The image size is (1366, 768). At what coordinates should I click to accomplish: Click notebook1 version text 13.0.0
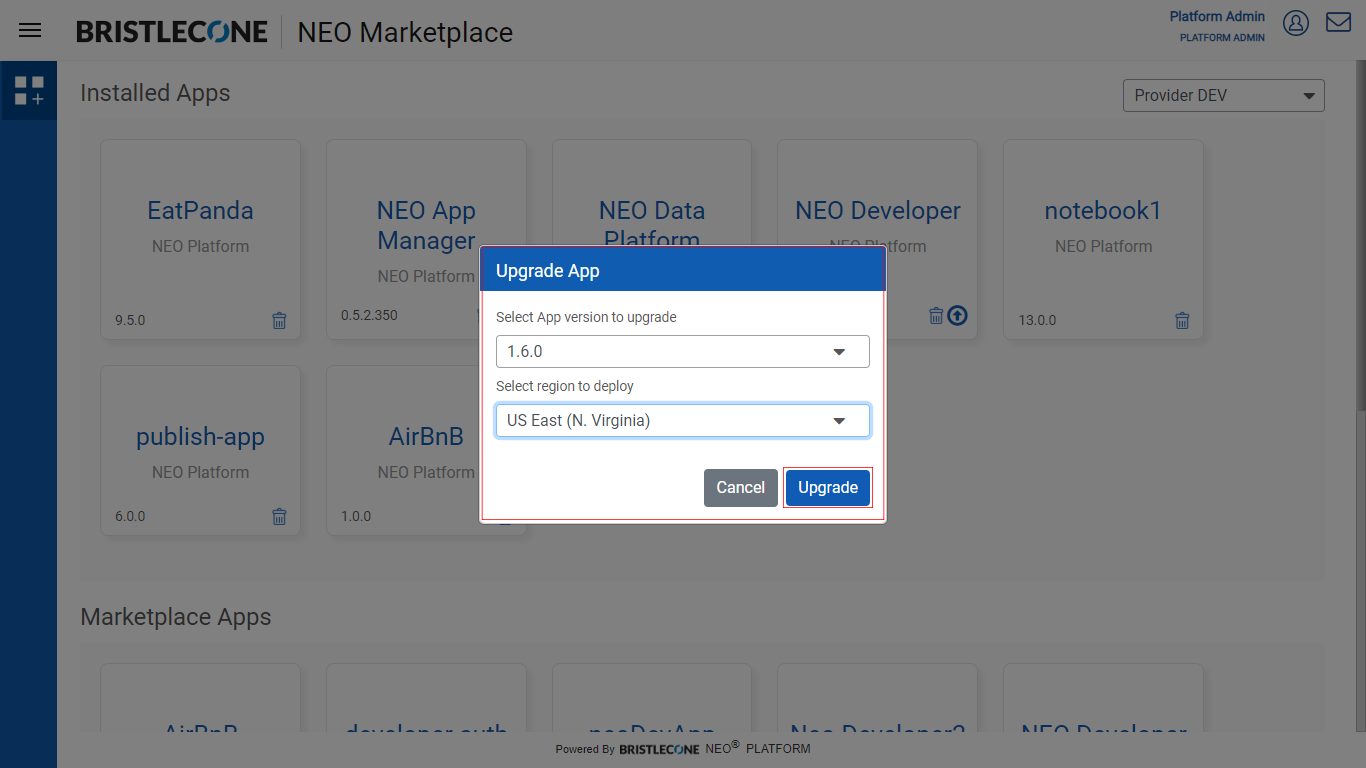pos(1037,321)
